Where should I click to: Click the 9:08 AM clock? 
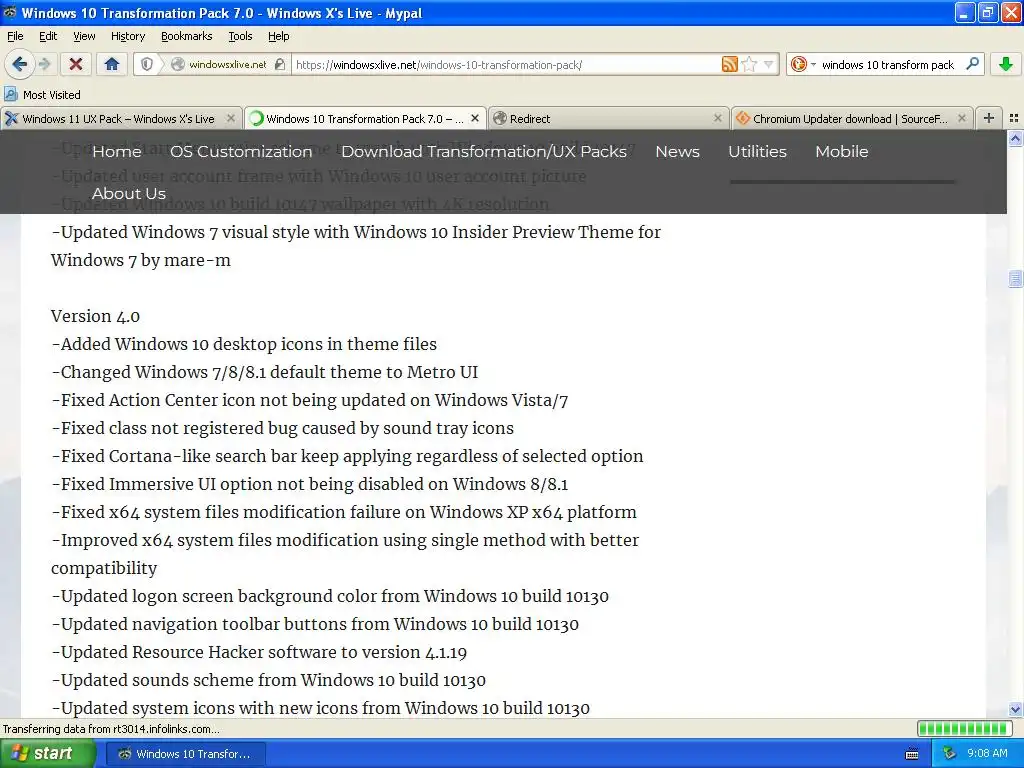987,754
